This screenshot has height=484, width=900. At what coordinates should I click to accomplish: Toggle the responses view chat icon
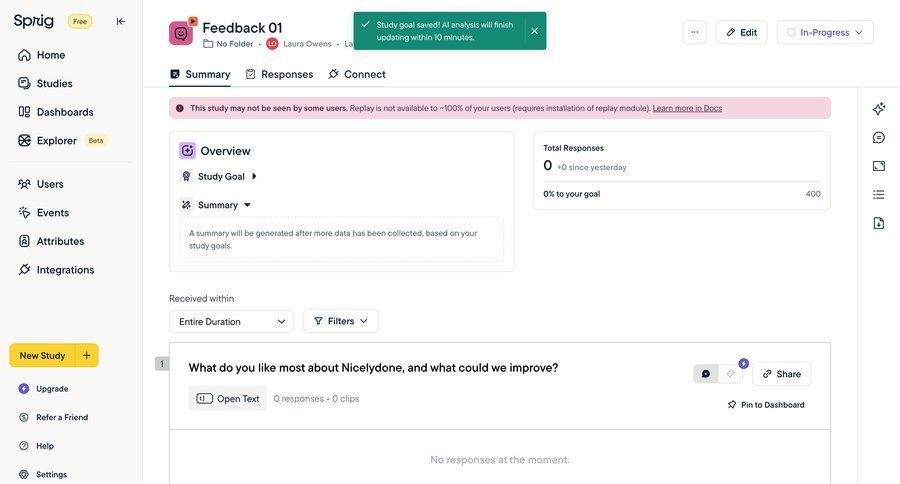click(706, 374)
